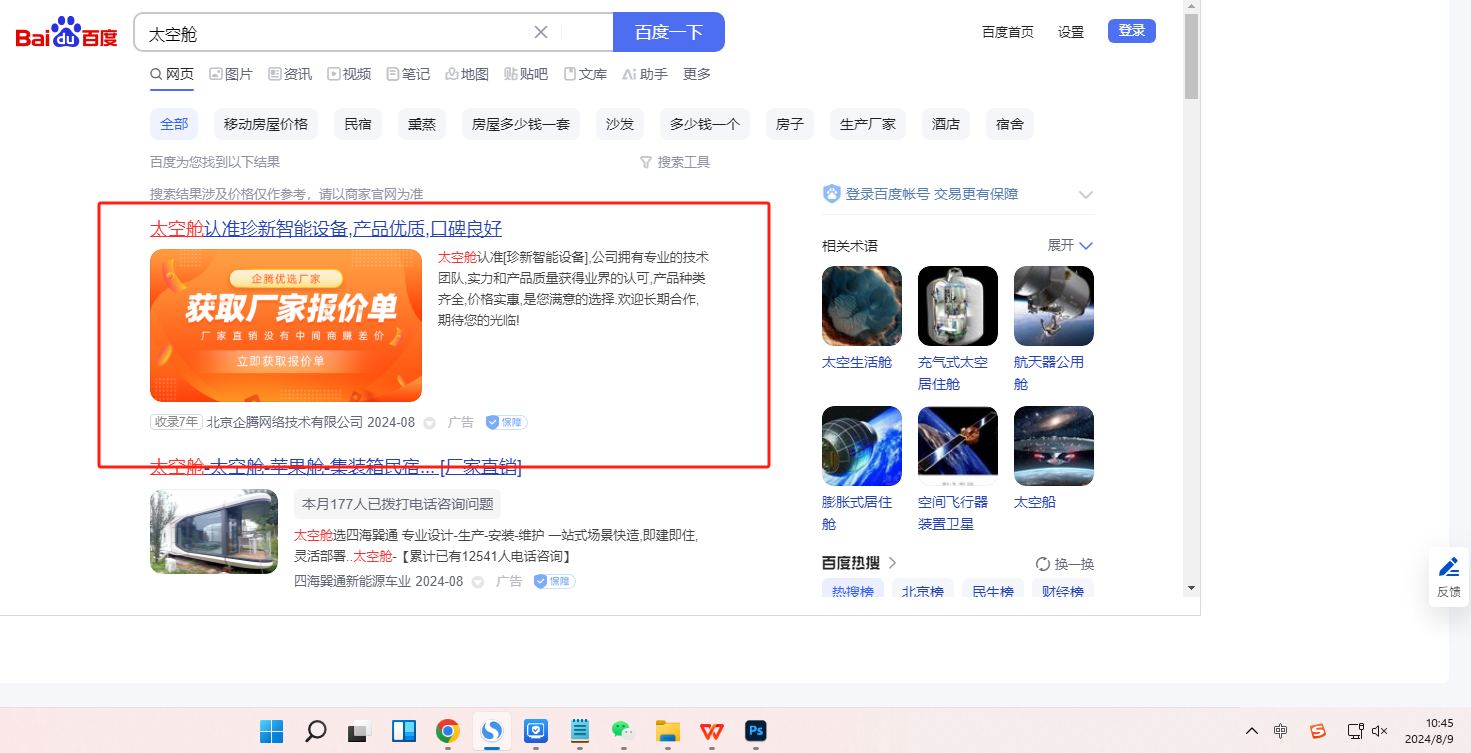
Task: Open the 搜索工具 filter options
Action: (x=675, y=162)
